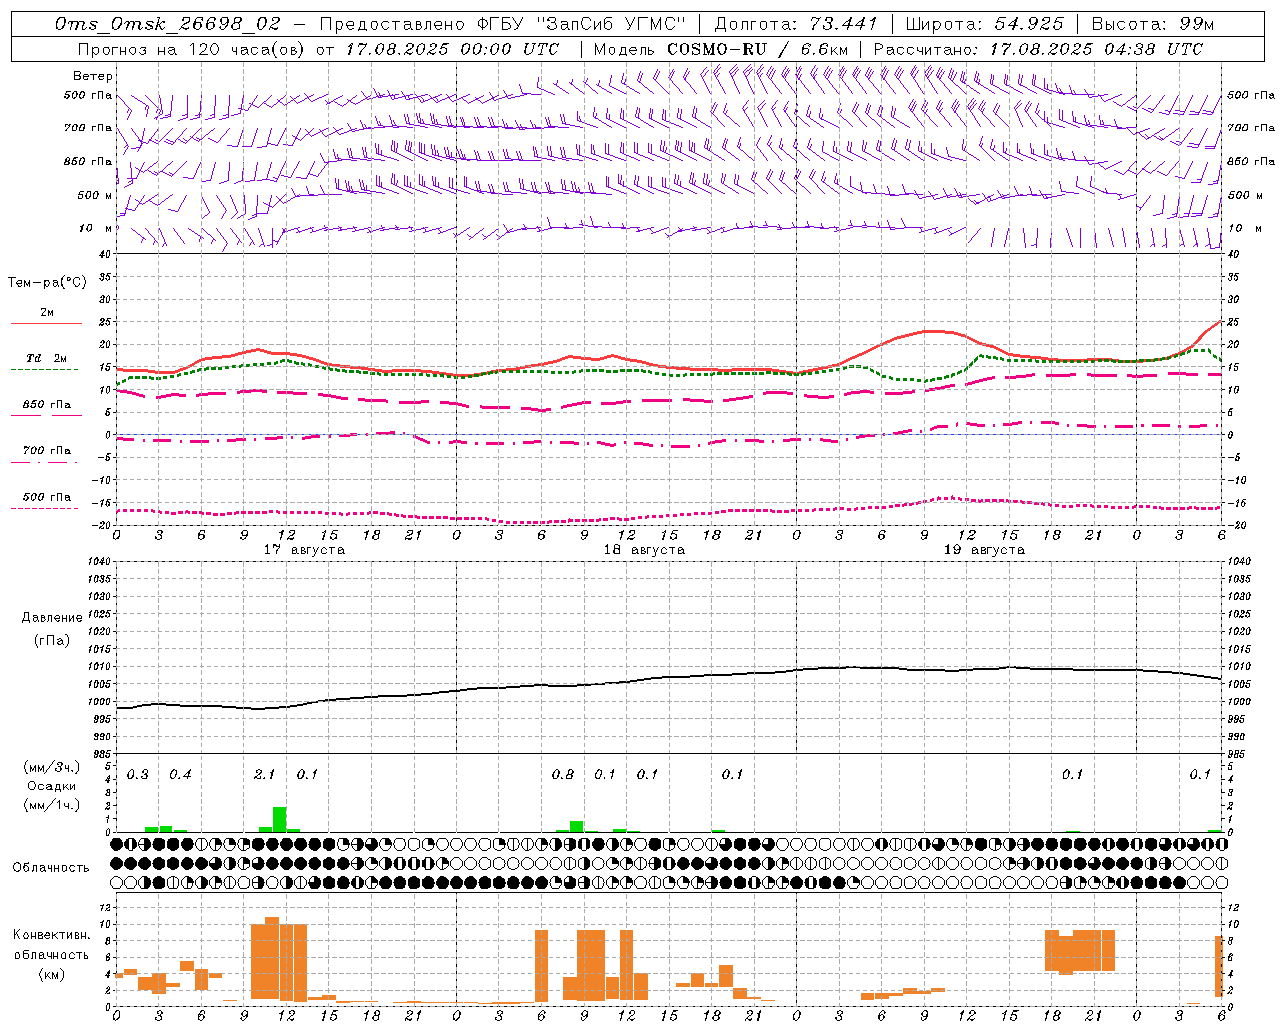Screen dimensions: 1280x1024
Task: Click the Модель COSMO-RU / 6.6км label
Action: pos(720,49)
